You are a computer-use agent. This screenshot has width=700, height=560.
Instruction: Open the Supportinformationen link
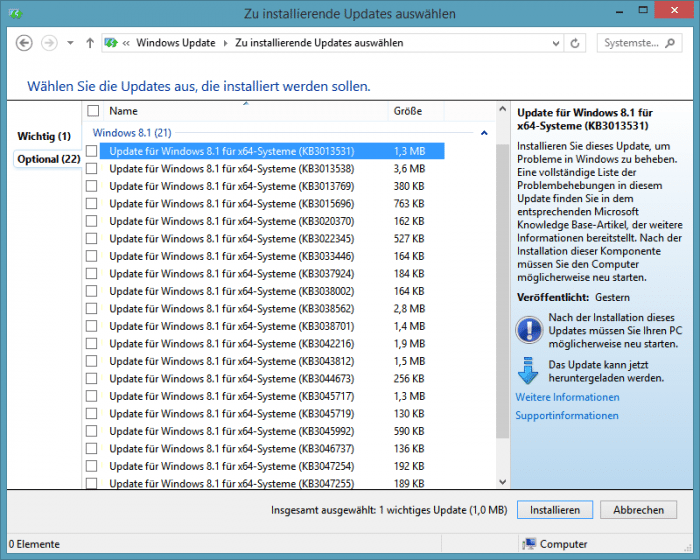coord(567,415)
